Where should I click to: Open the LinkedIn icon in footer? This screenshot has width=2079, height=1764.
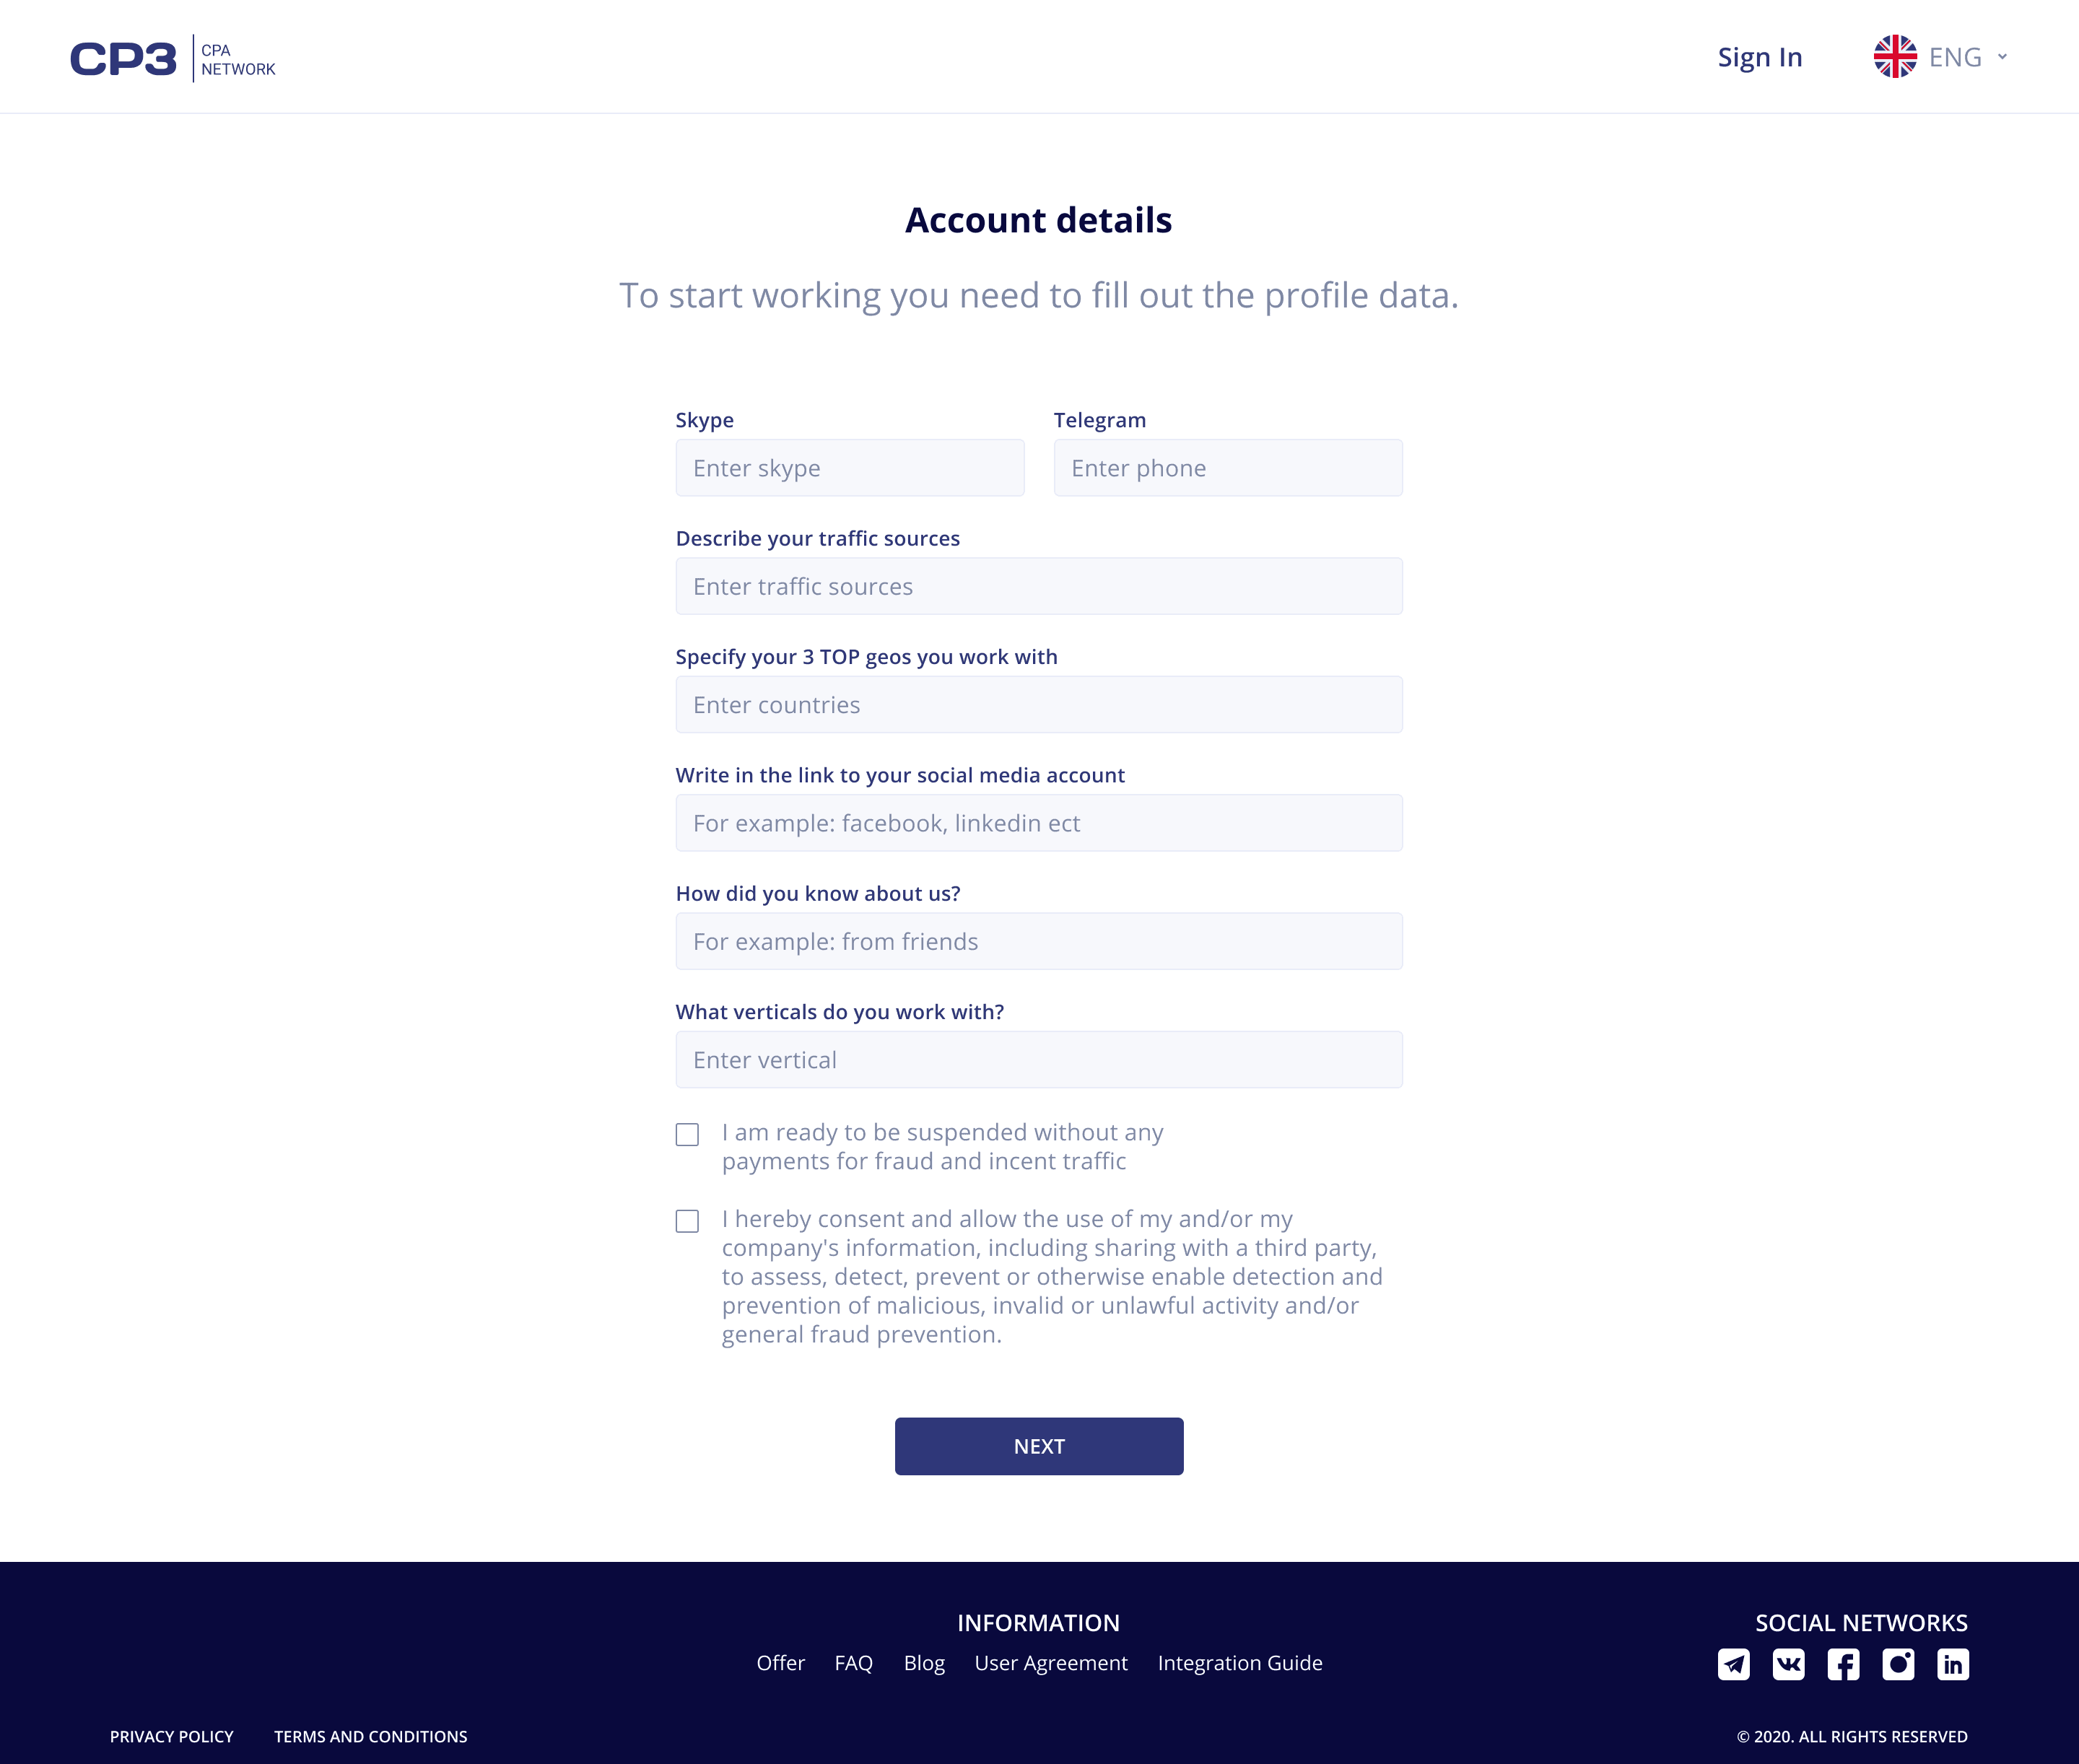(x=1953, y=1664)
